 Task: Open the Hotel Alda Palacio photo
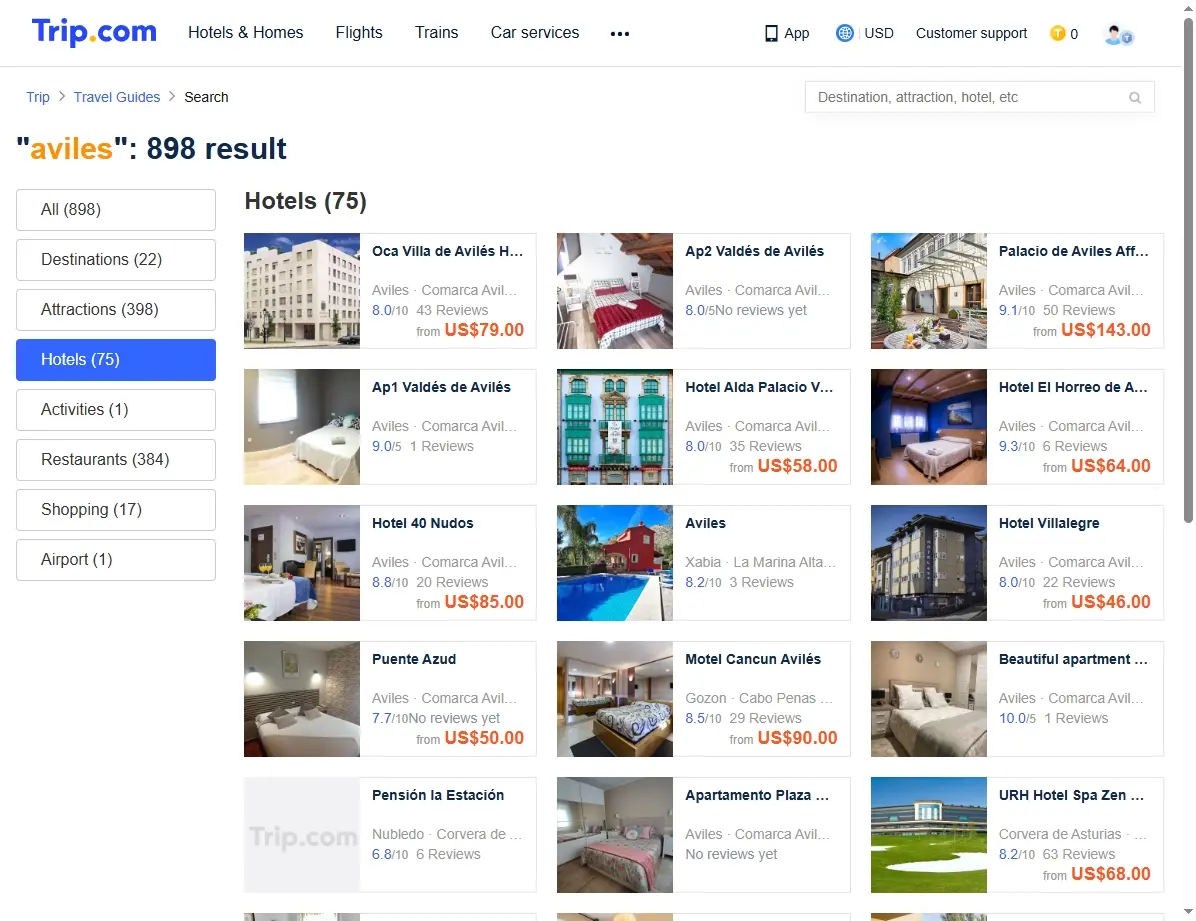615,427
